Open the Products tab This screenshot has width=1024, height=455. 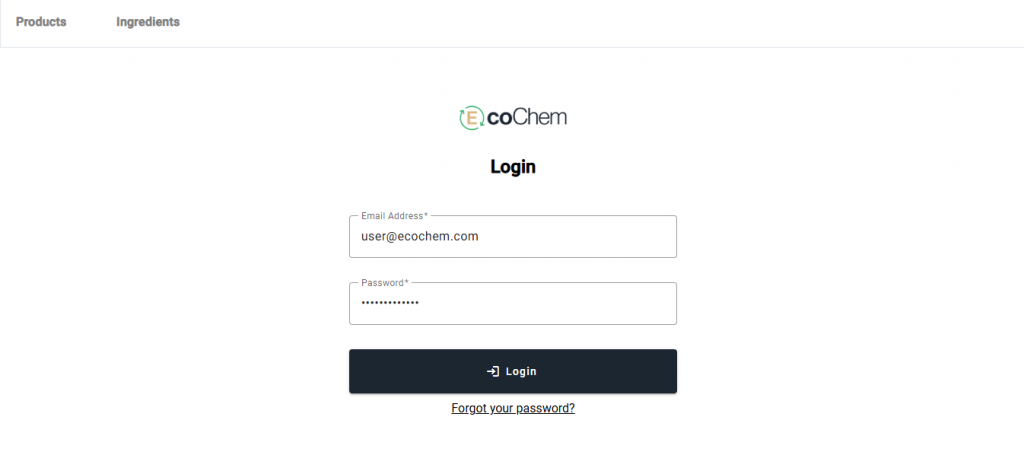click(x=41, y=22)
